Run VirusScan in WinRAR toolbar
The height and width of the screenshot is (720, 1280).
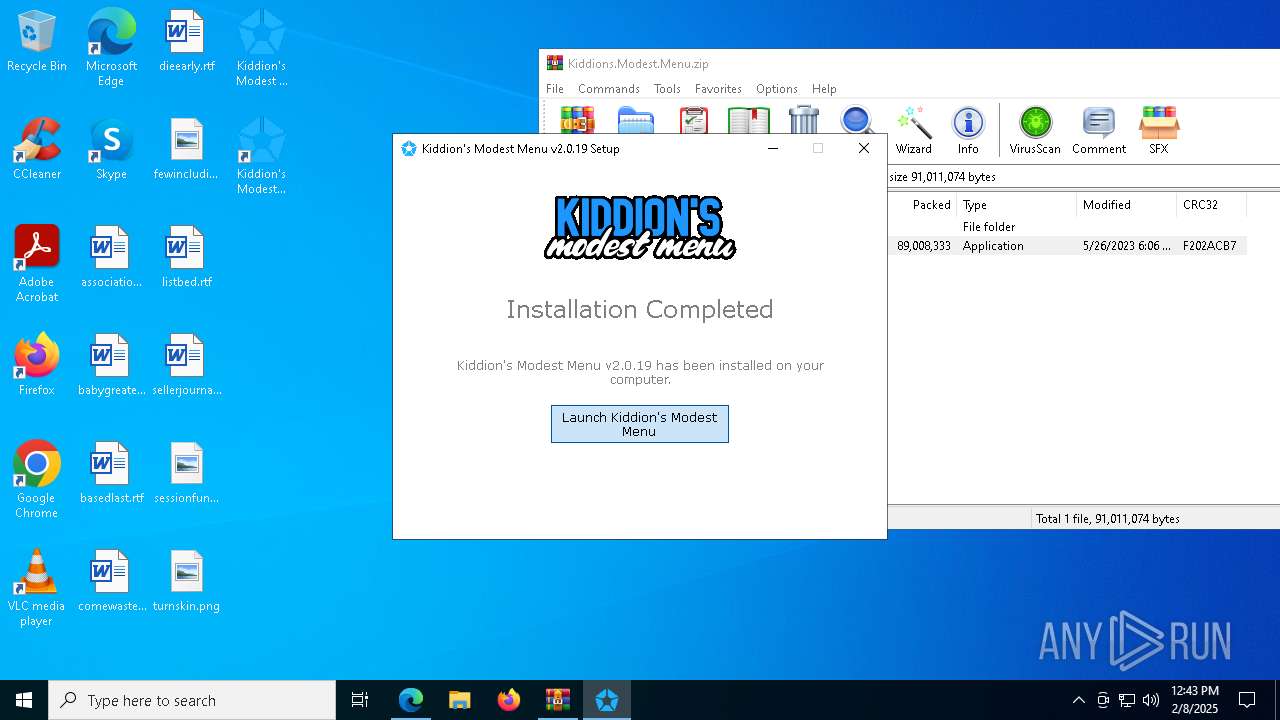point(1035,131)
